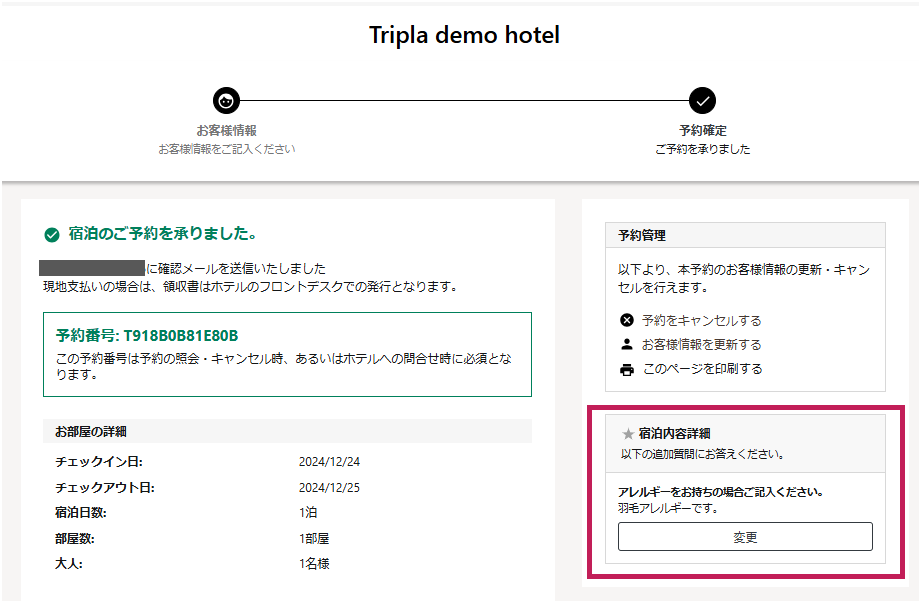
Task: Click the green success checkmark icon
Action: click(52, 235)
